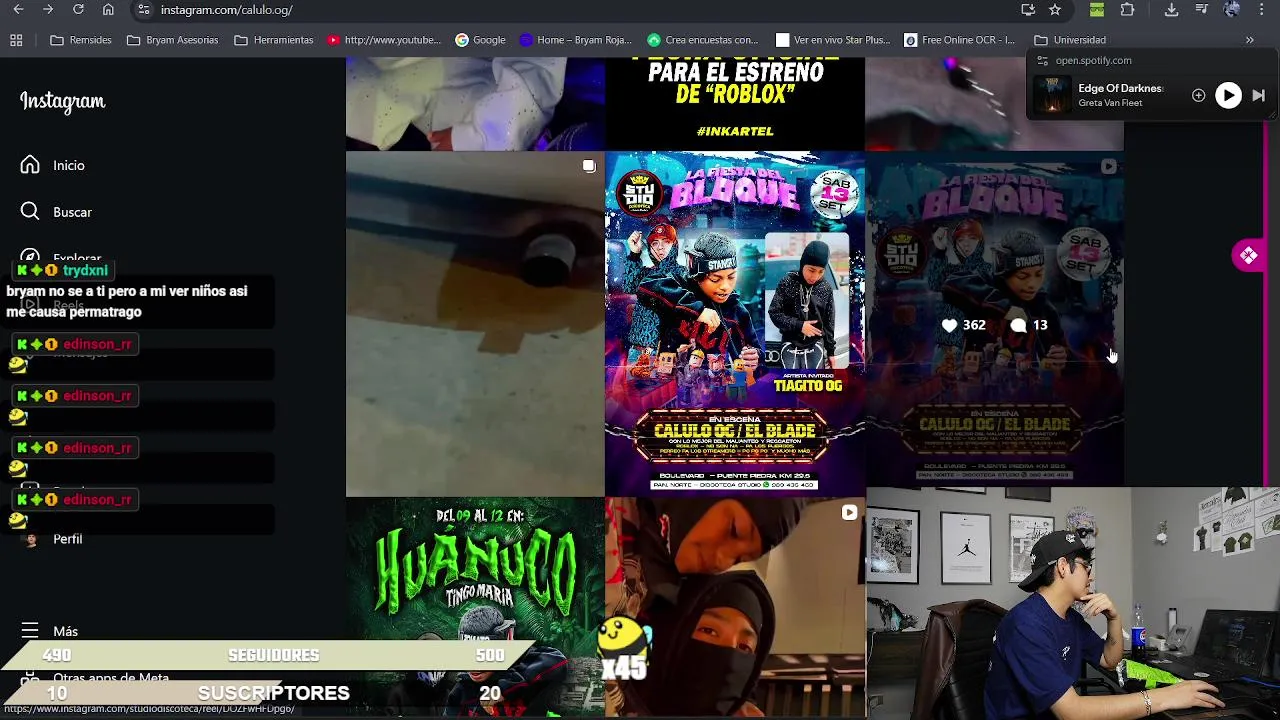Open the hovered post with 362 likes

pyautogui.click(x=995, y=320)
